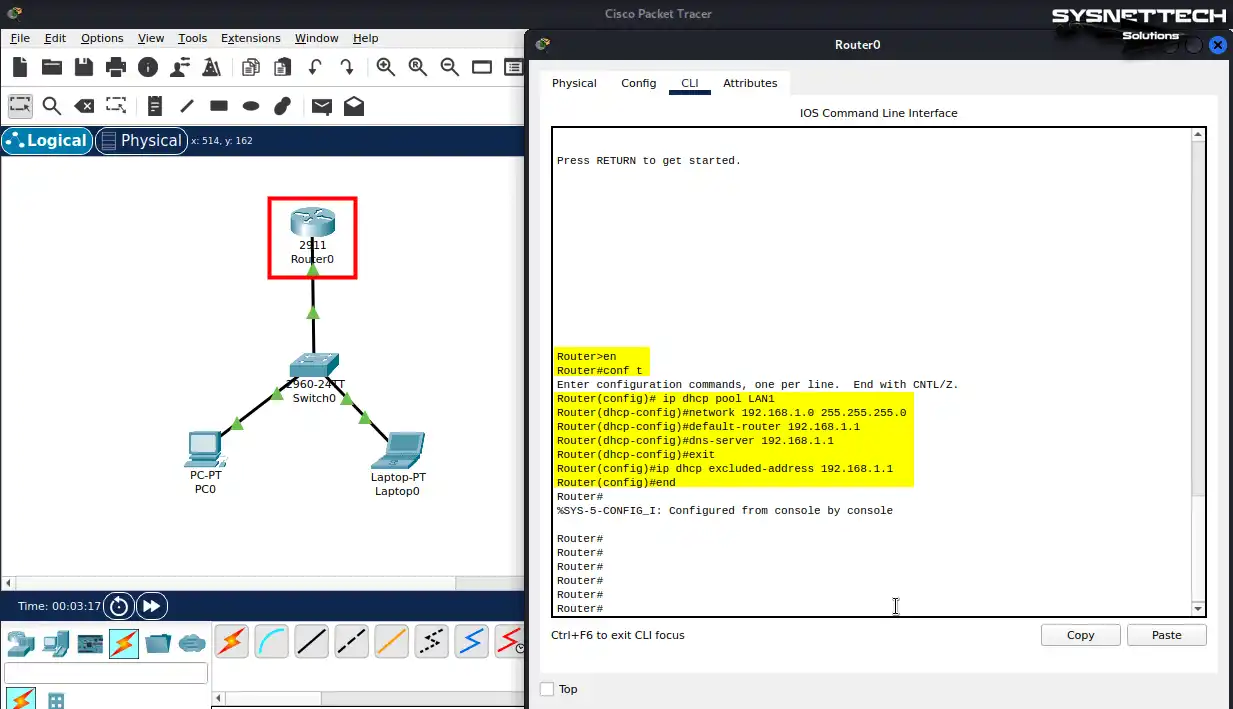This screenshot has width=1233, height=709.
Task: Select the Multiuser Connection cloud category
Action: coord(192,643)
